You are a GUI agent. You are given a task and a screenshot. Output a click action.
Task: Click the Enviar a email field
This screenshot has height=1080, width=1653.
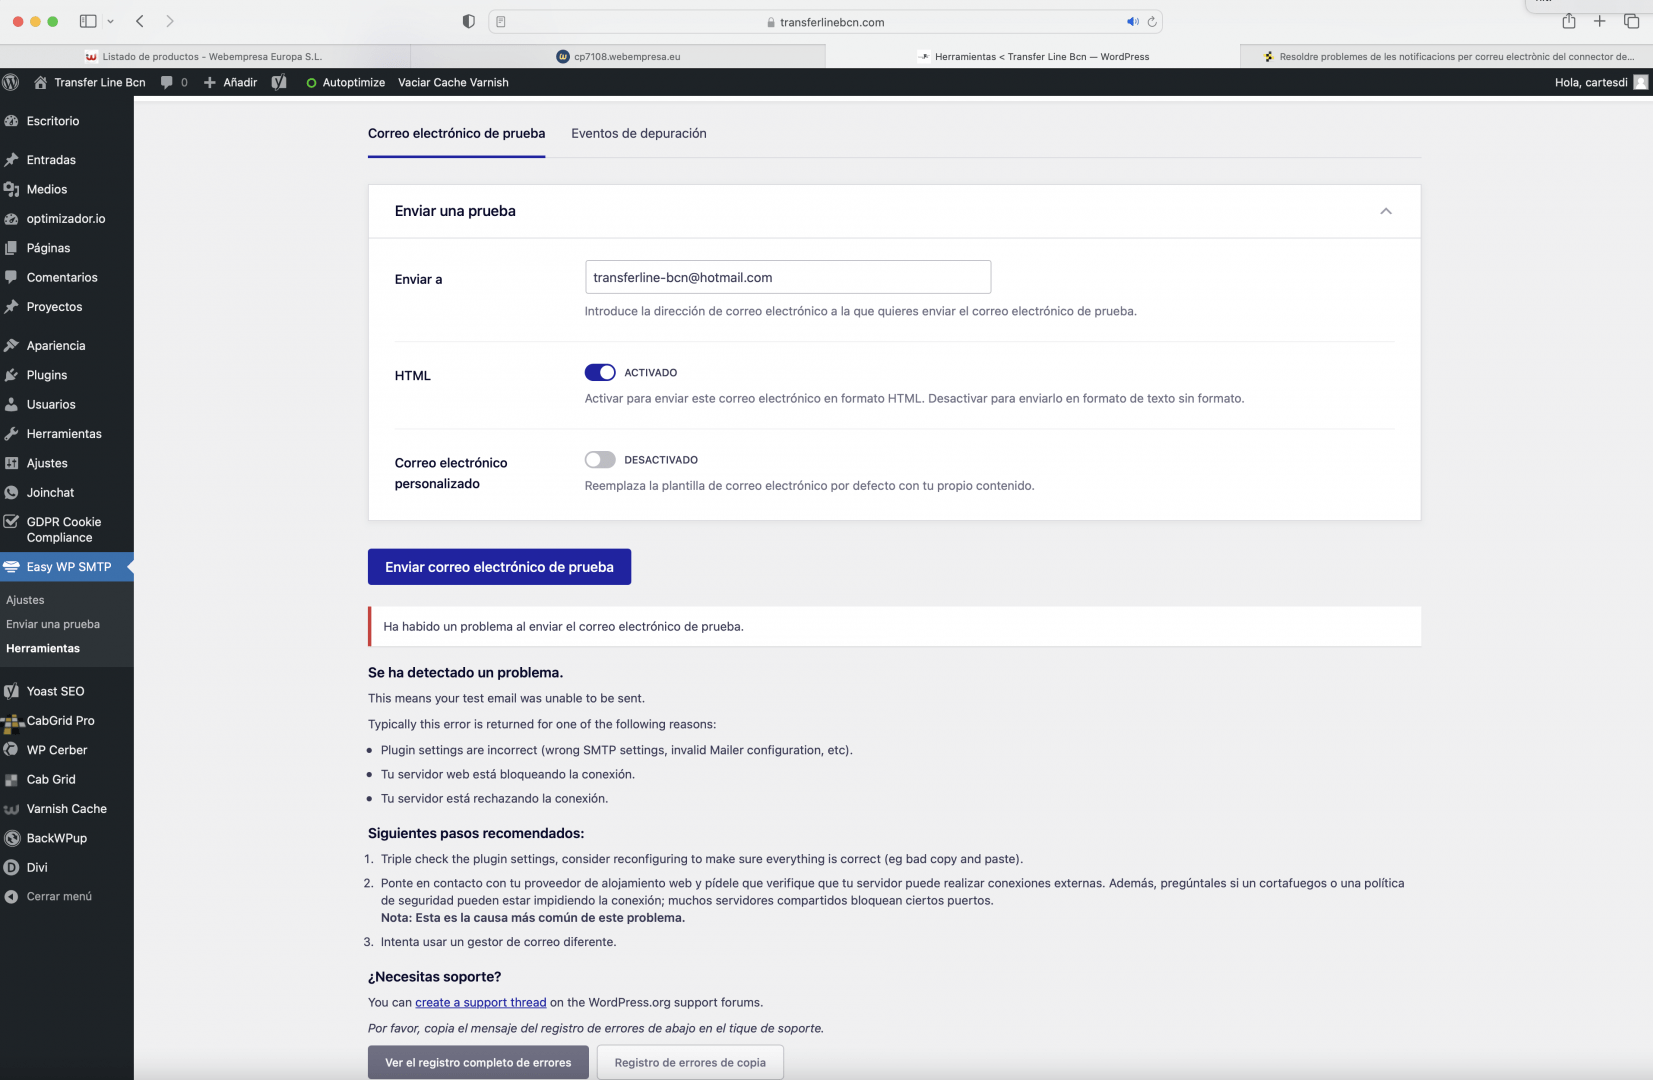point(788,277)
